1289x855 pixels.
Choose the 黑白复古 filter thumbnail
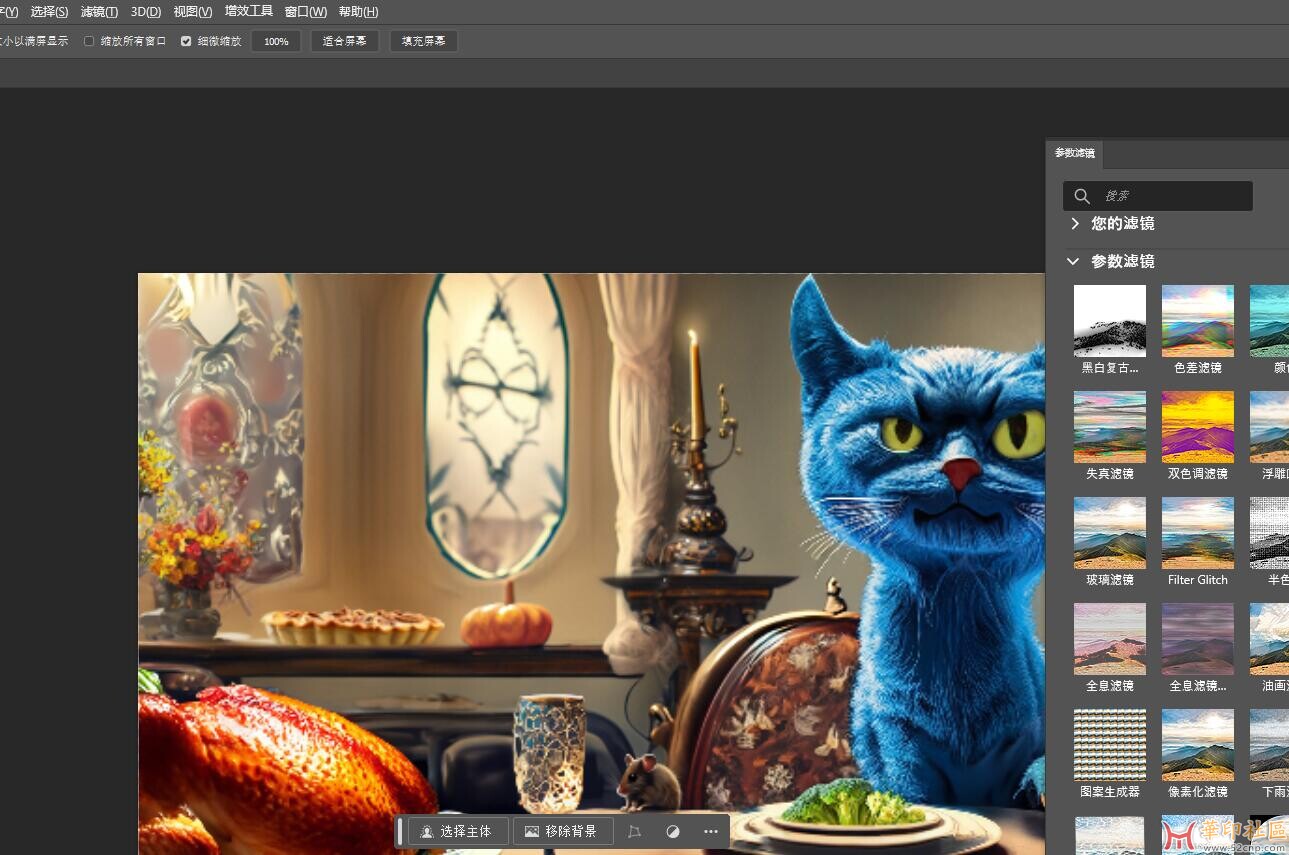1109,321
